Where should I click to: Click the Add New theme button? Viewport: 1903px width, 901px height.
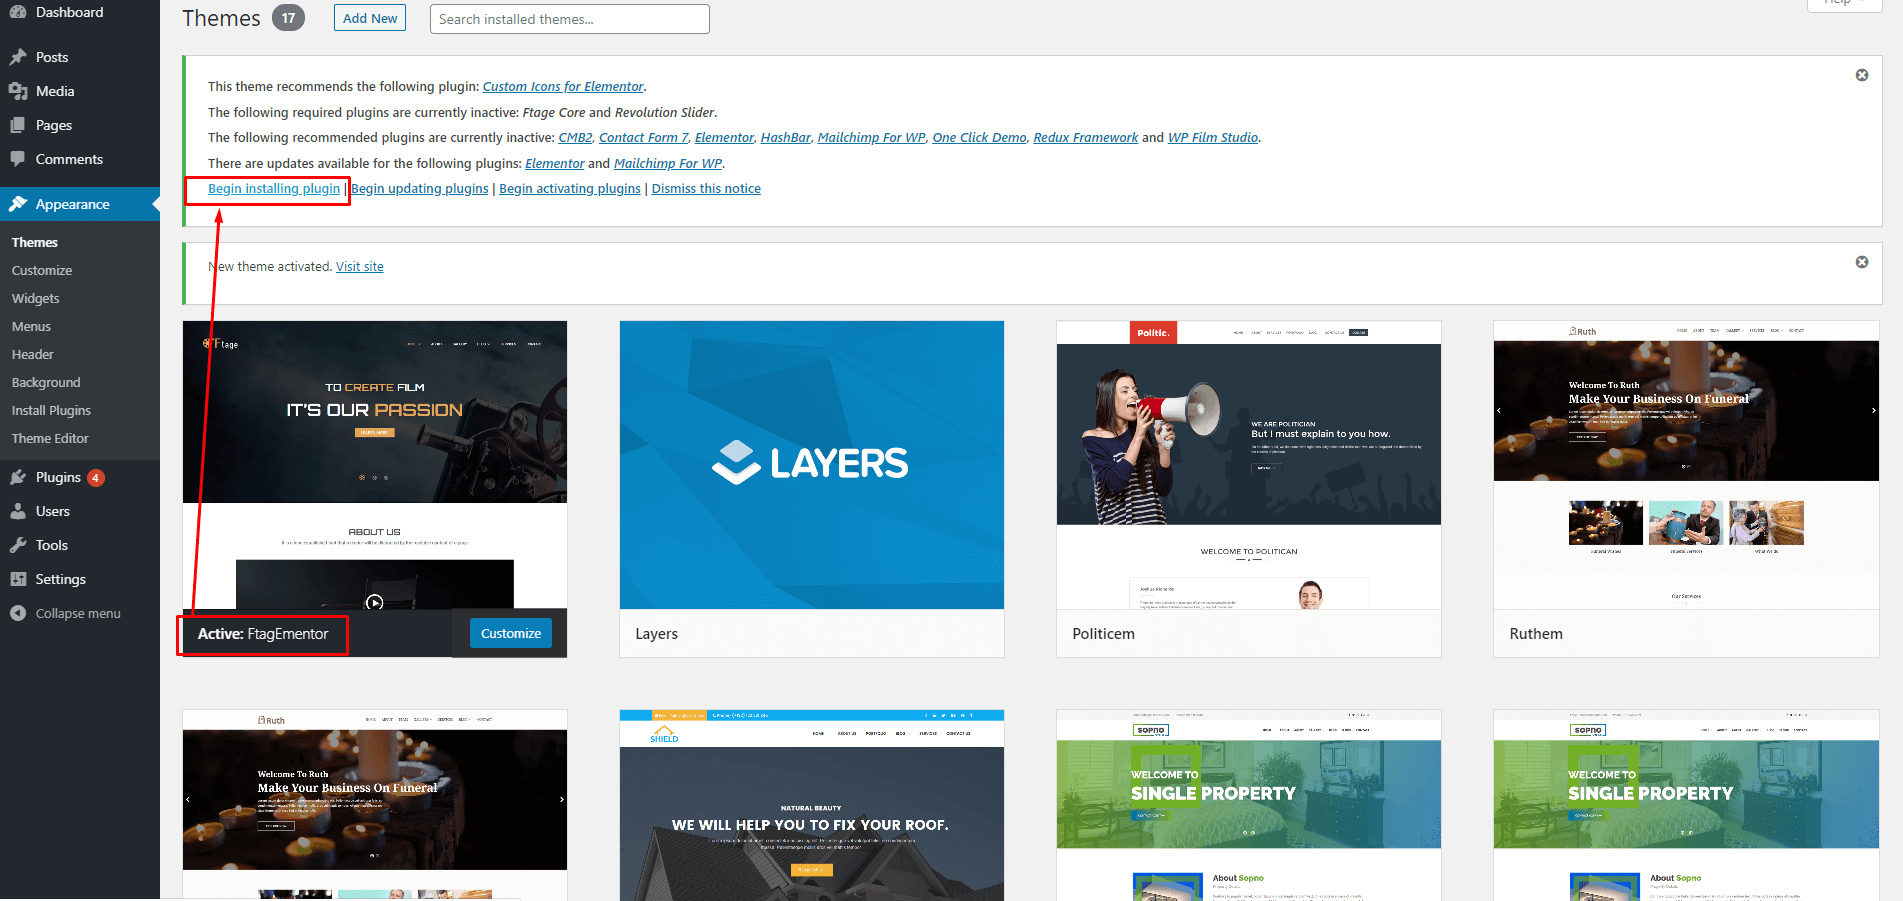(370, 18)
